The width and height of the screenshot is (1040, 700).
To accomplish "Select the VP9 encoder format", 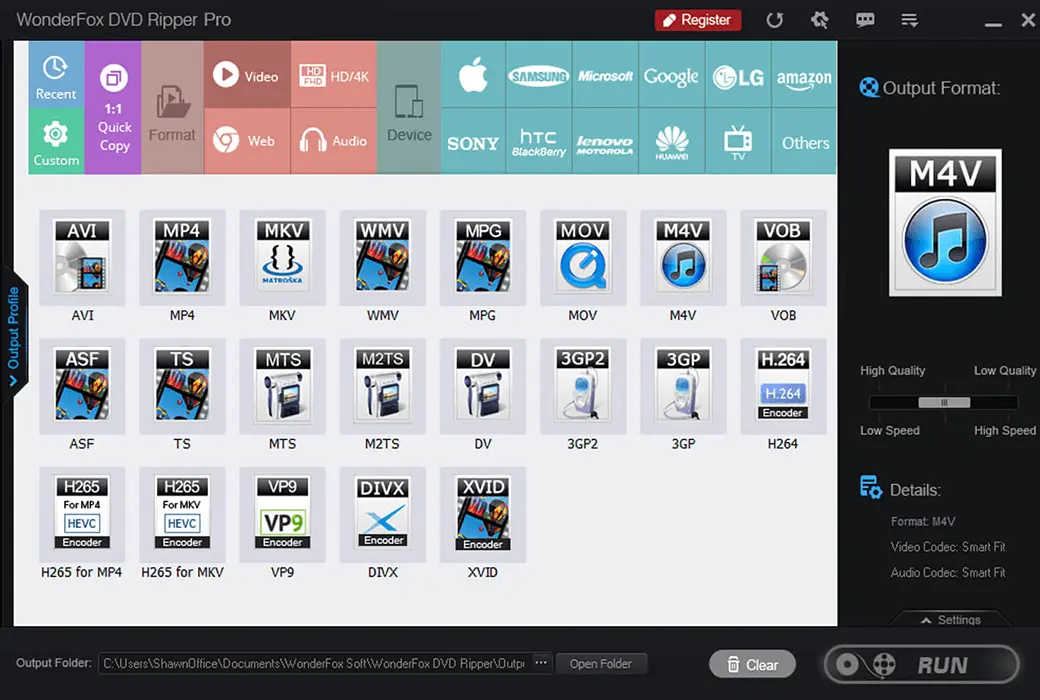I will click(x=283, y=514).
